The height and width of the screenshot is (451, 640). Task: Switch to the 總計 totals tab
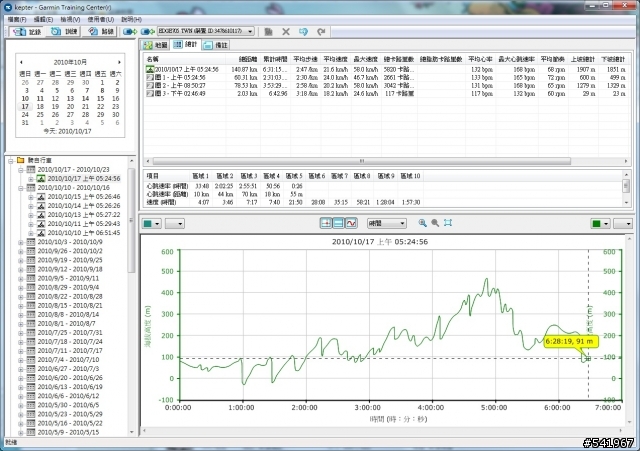click(185, 44)
